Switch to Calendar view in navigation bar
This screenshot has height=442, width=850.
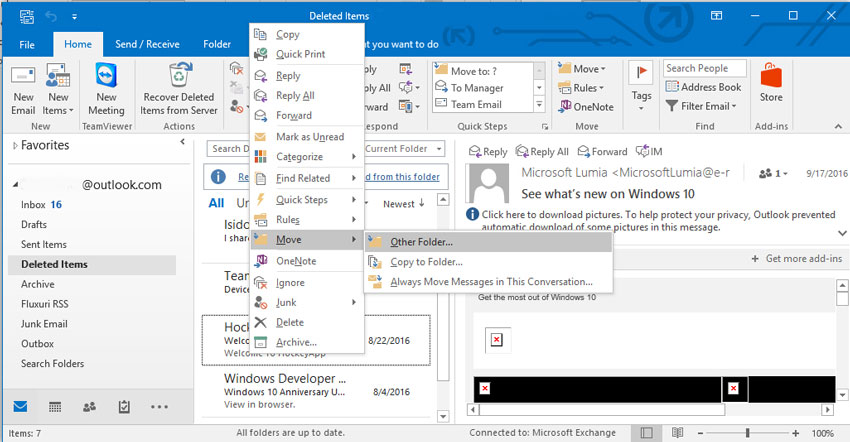point(55,407)
